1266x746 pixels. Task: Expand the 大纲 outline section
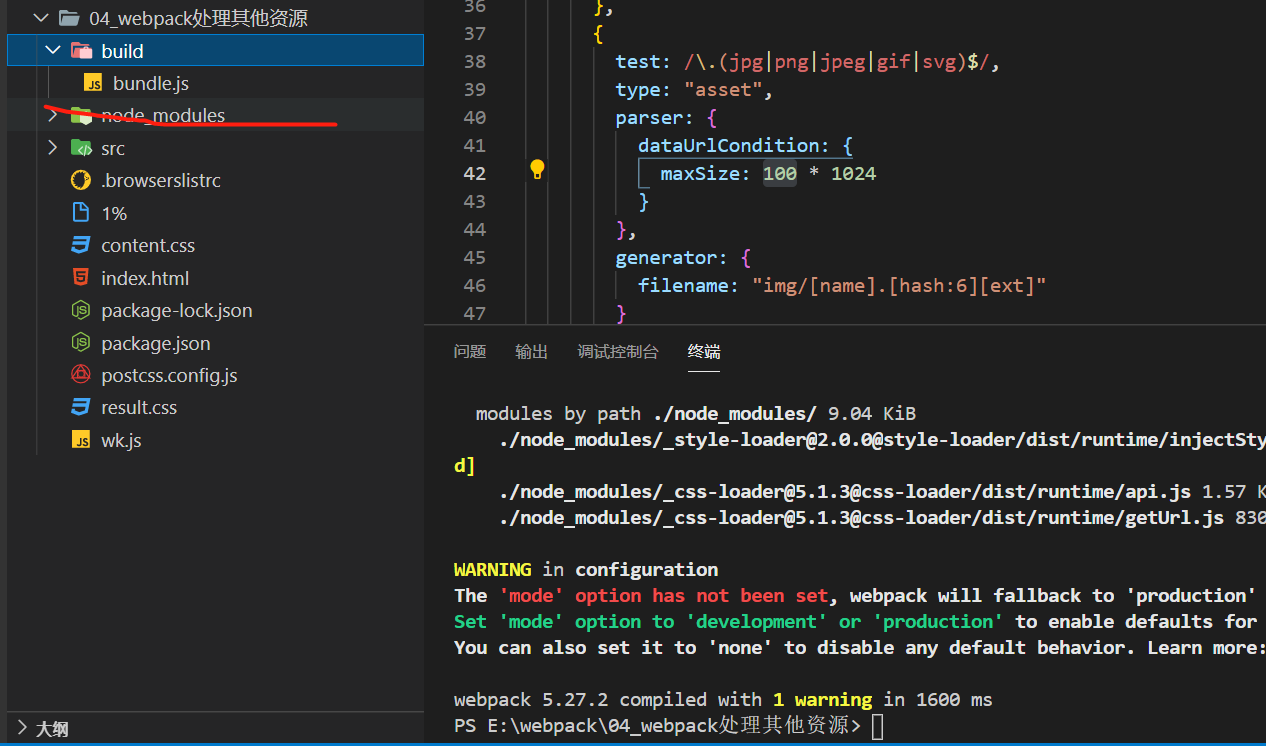click(22, 729)
